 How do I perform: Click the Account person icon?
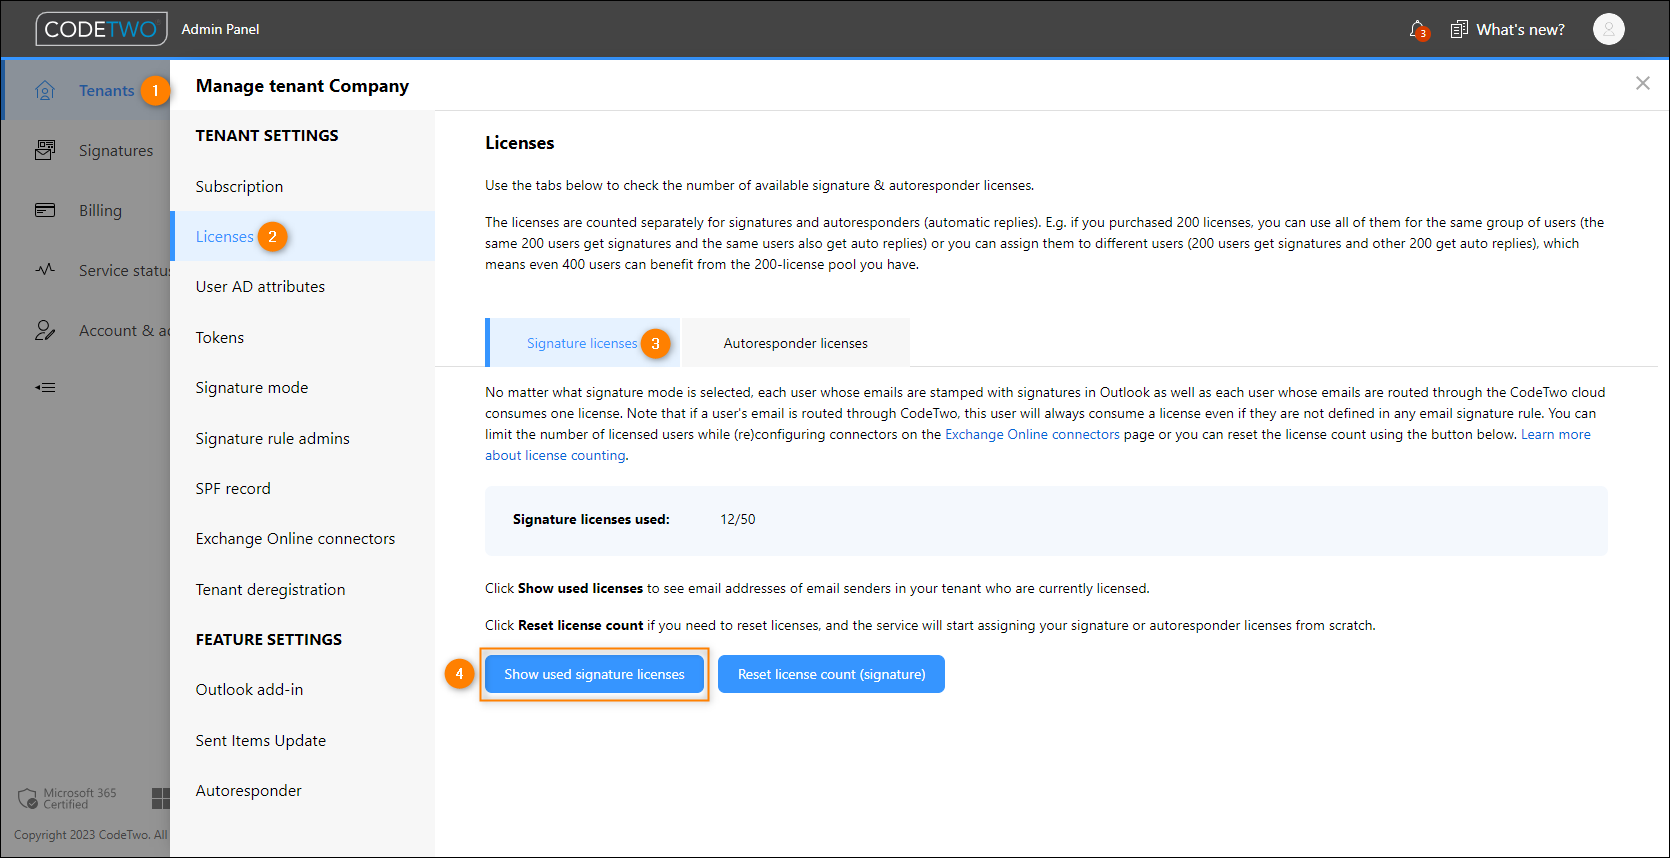[x=45, y=330]
